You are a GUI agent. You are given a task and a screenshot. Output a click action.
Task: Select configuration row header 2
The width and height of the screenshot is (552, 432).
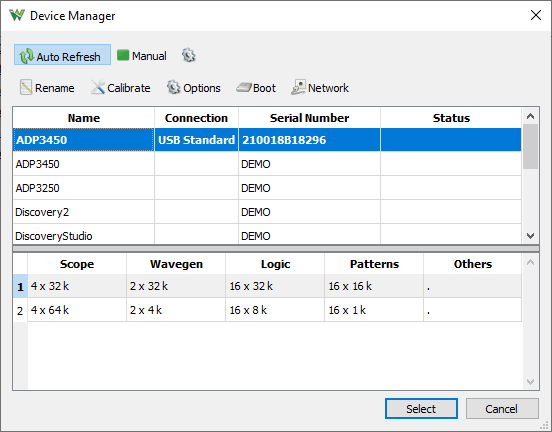point(20,310)
